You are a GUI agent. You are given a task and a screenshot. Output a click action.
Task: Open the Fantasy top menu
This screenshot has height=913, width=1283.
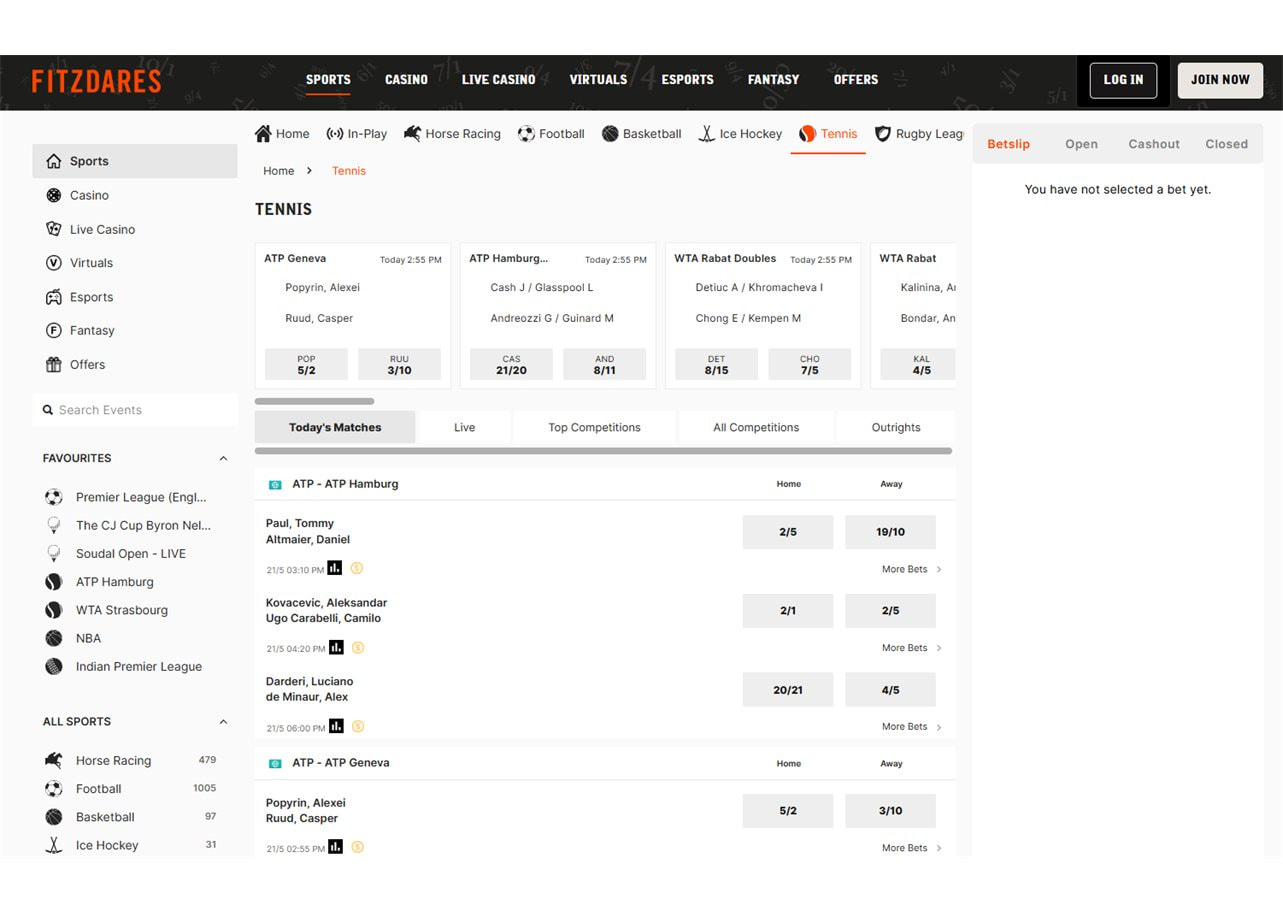click(773, 80)
